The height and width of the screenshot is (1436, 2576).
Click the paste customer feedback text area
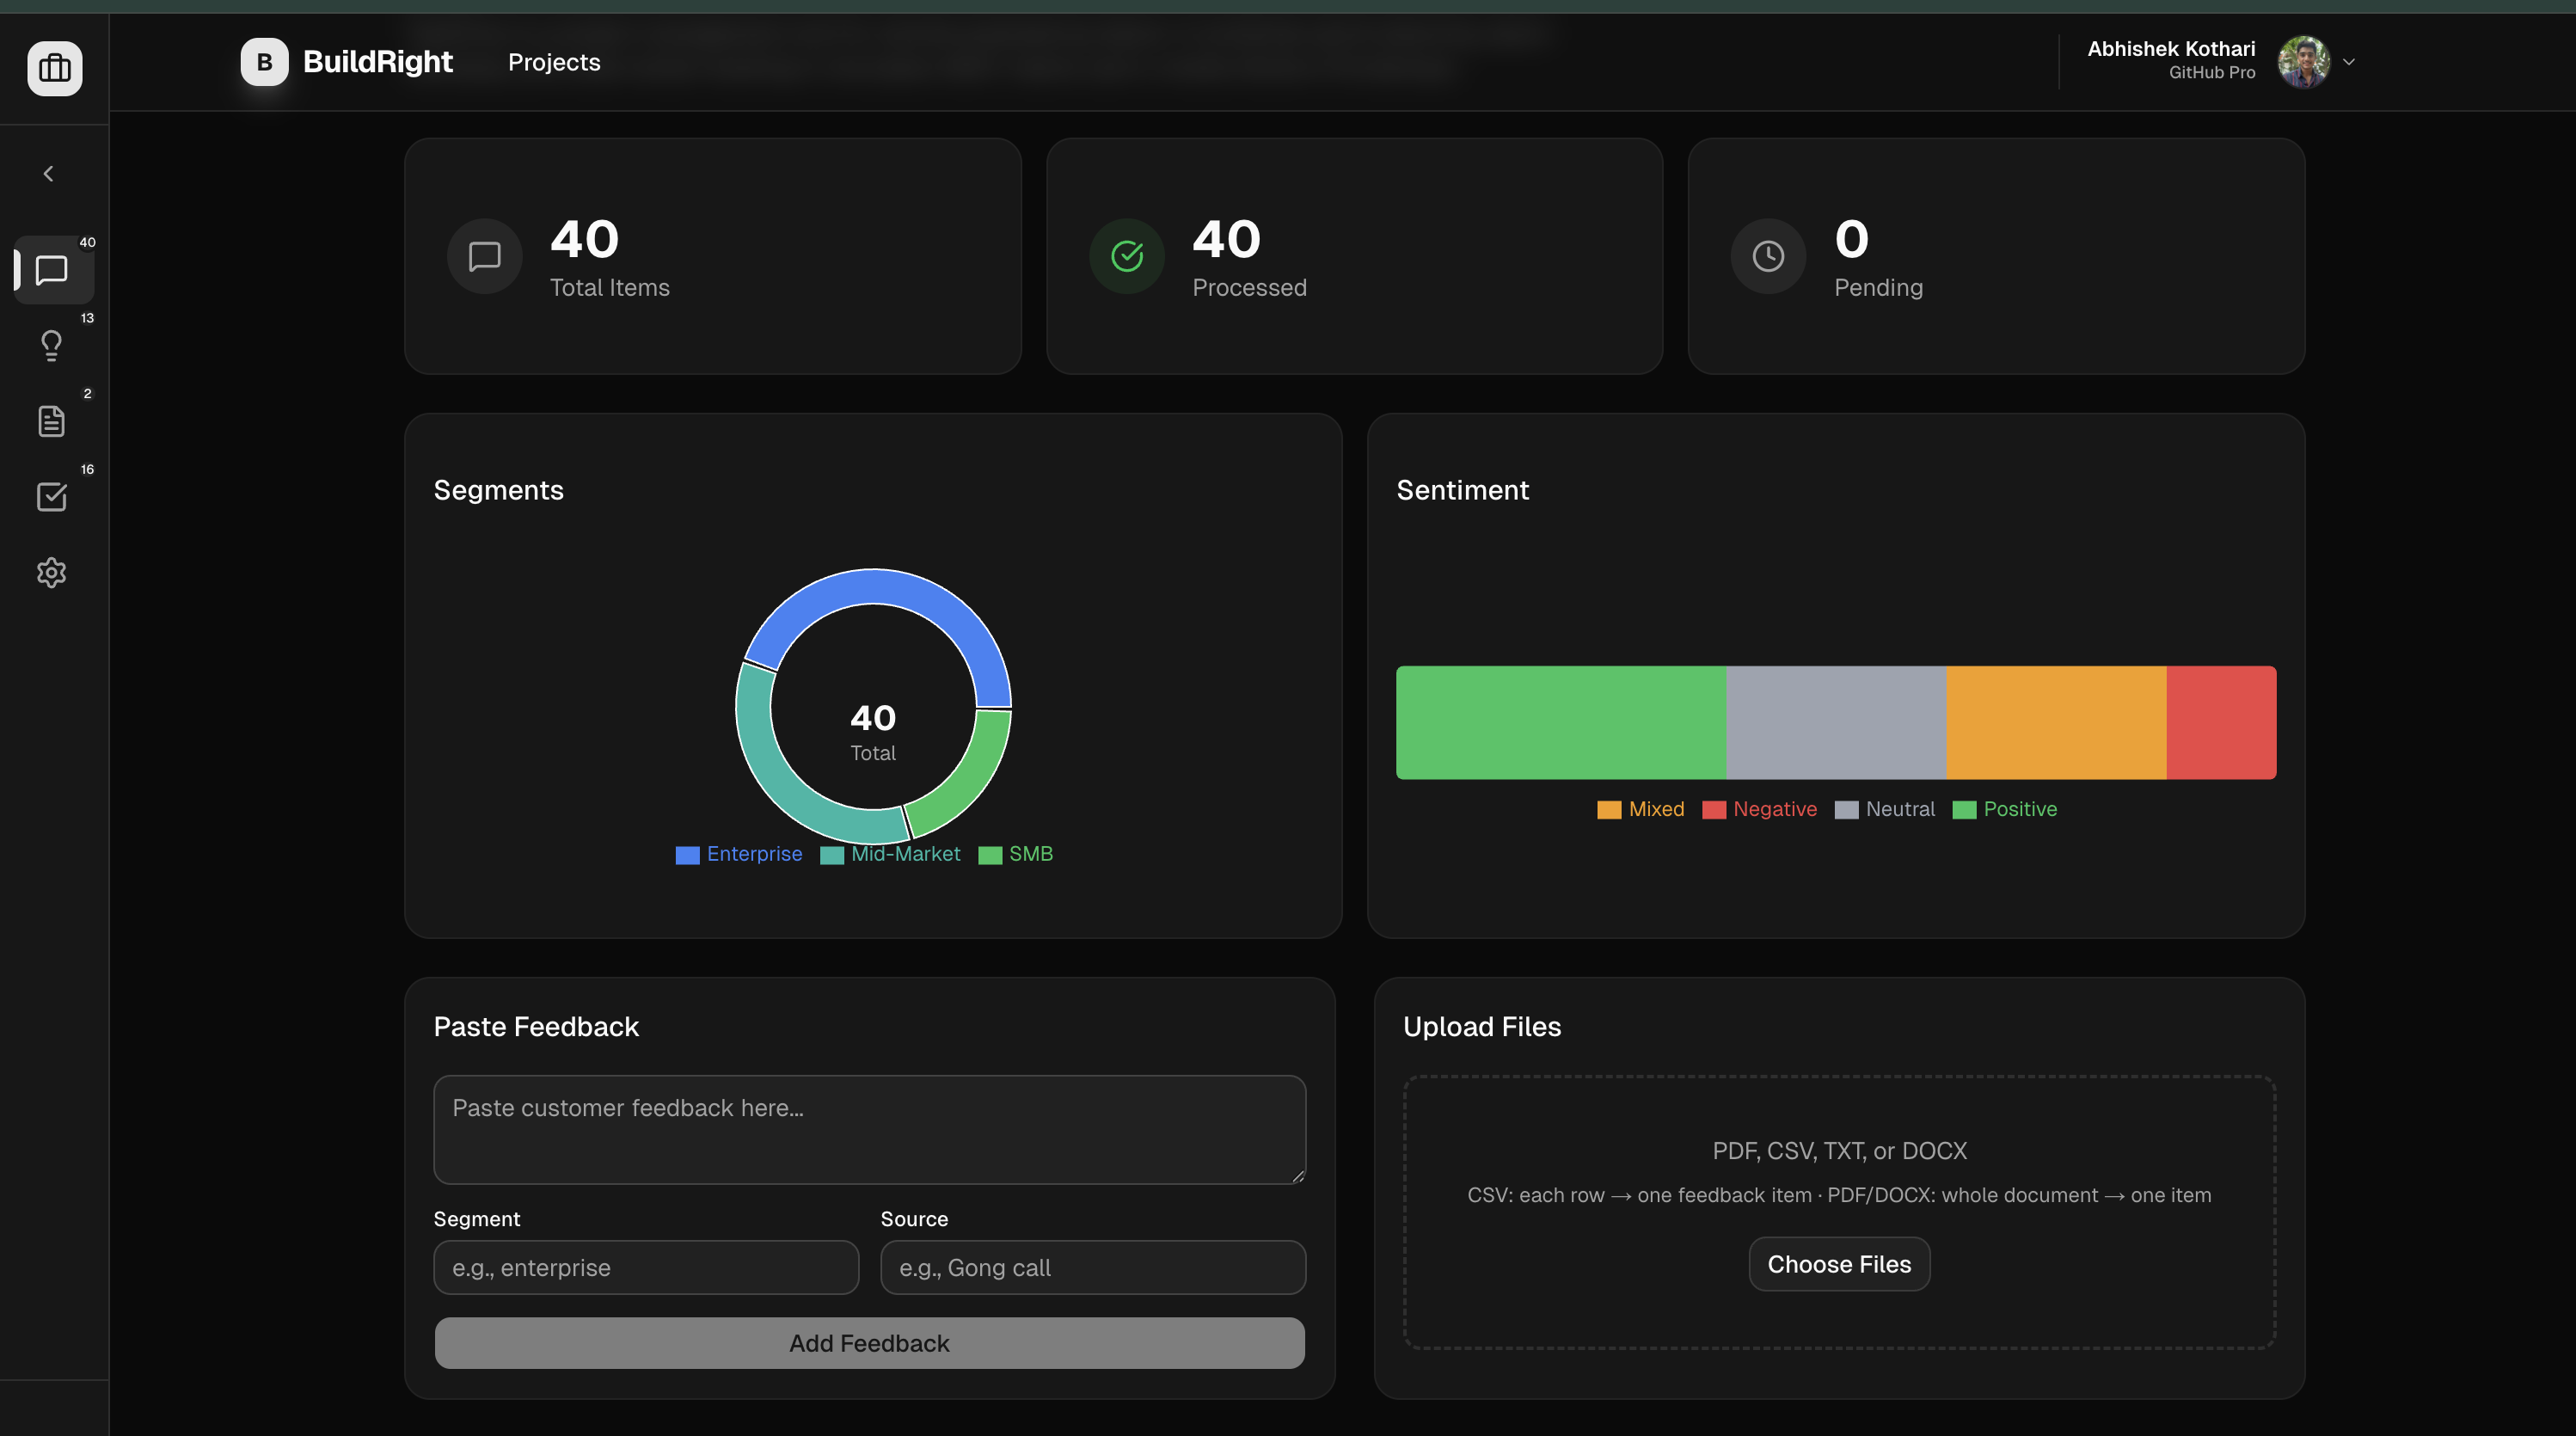tap(868, 1130)
